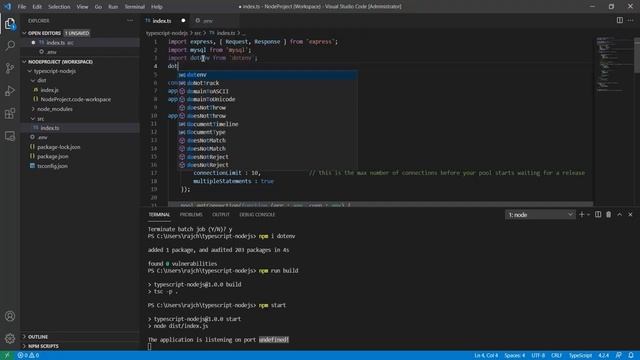Open Source Control view

pos(10,68)
